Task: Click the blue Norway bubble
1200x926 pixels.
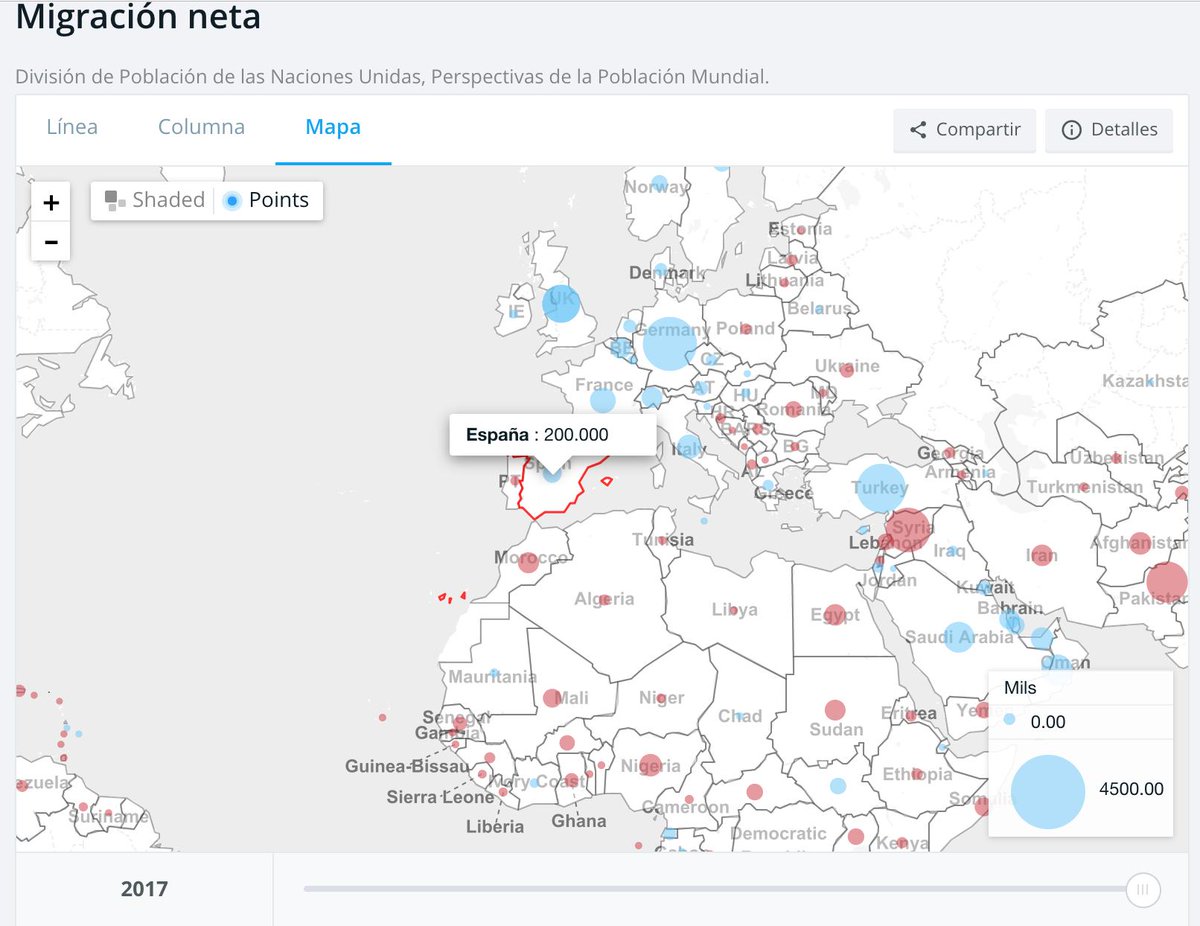Action: [659, 185]
